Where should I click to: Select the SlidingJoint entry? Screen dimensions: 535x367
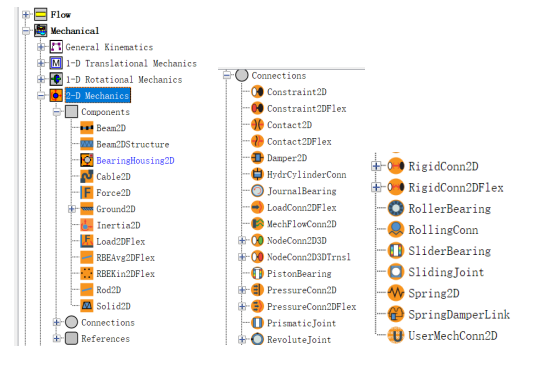[446, 272]
